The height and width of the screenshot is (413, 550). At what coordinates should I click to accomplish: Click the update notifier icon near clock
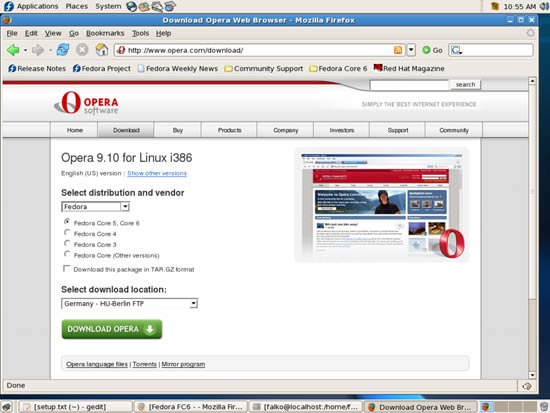tap(495, 6)
